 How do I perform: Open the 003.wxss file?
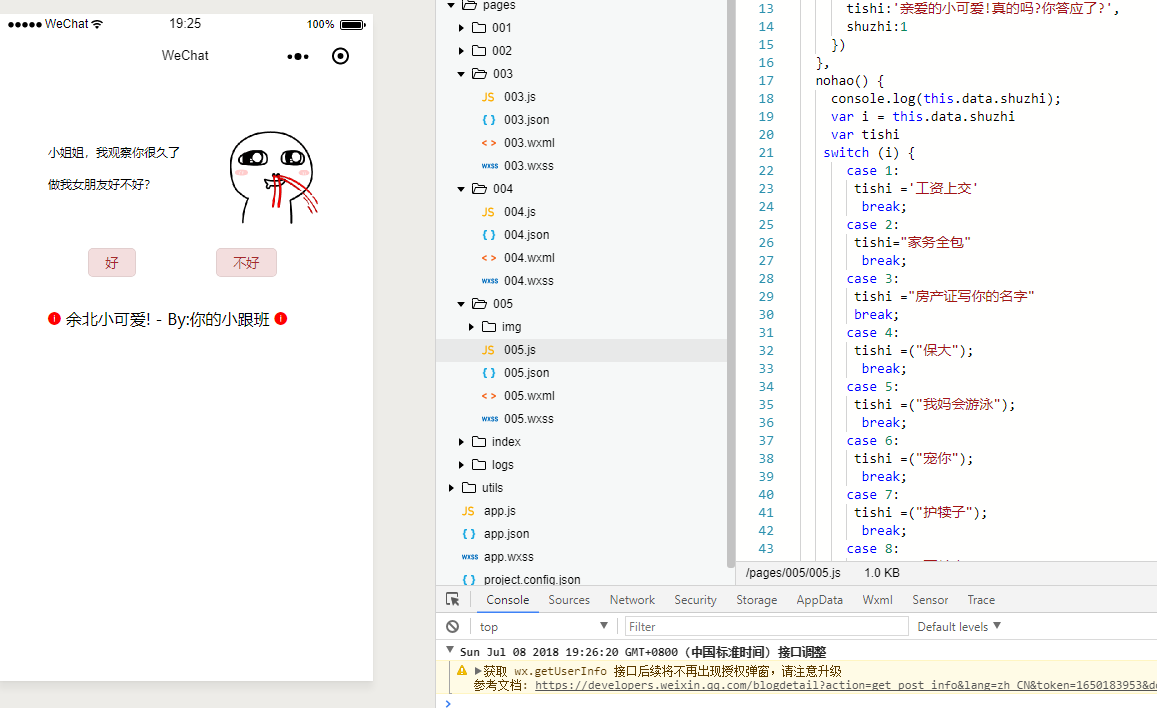click(528, 165)
